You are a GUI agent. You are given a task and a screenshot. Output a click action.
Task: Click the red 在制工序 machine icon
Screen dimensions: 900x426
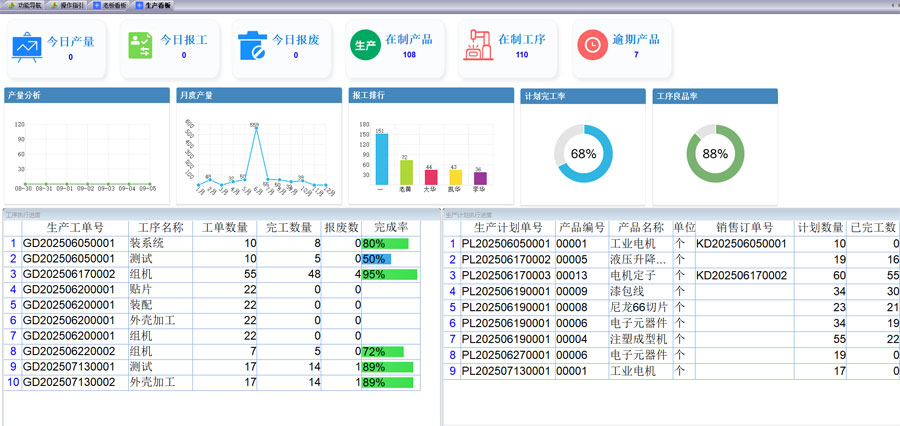tap(477, 46)
